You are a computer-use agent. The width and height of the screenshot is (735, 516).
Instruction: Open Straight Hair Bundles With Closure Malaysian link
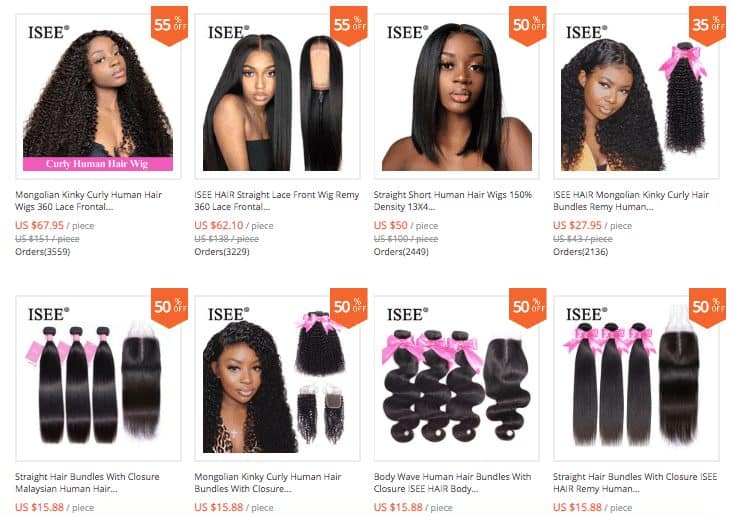click(x=87, y=482)
